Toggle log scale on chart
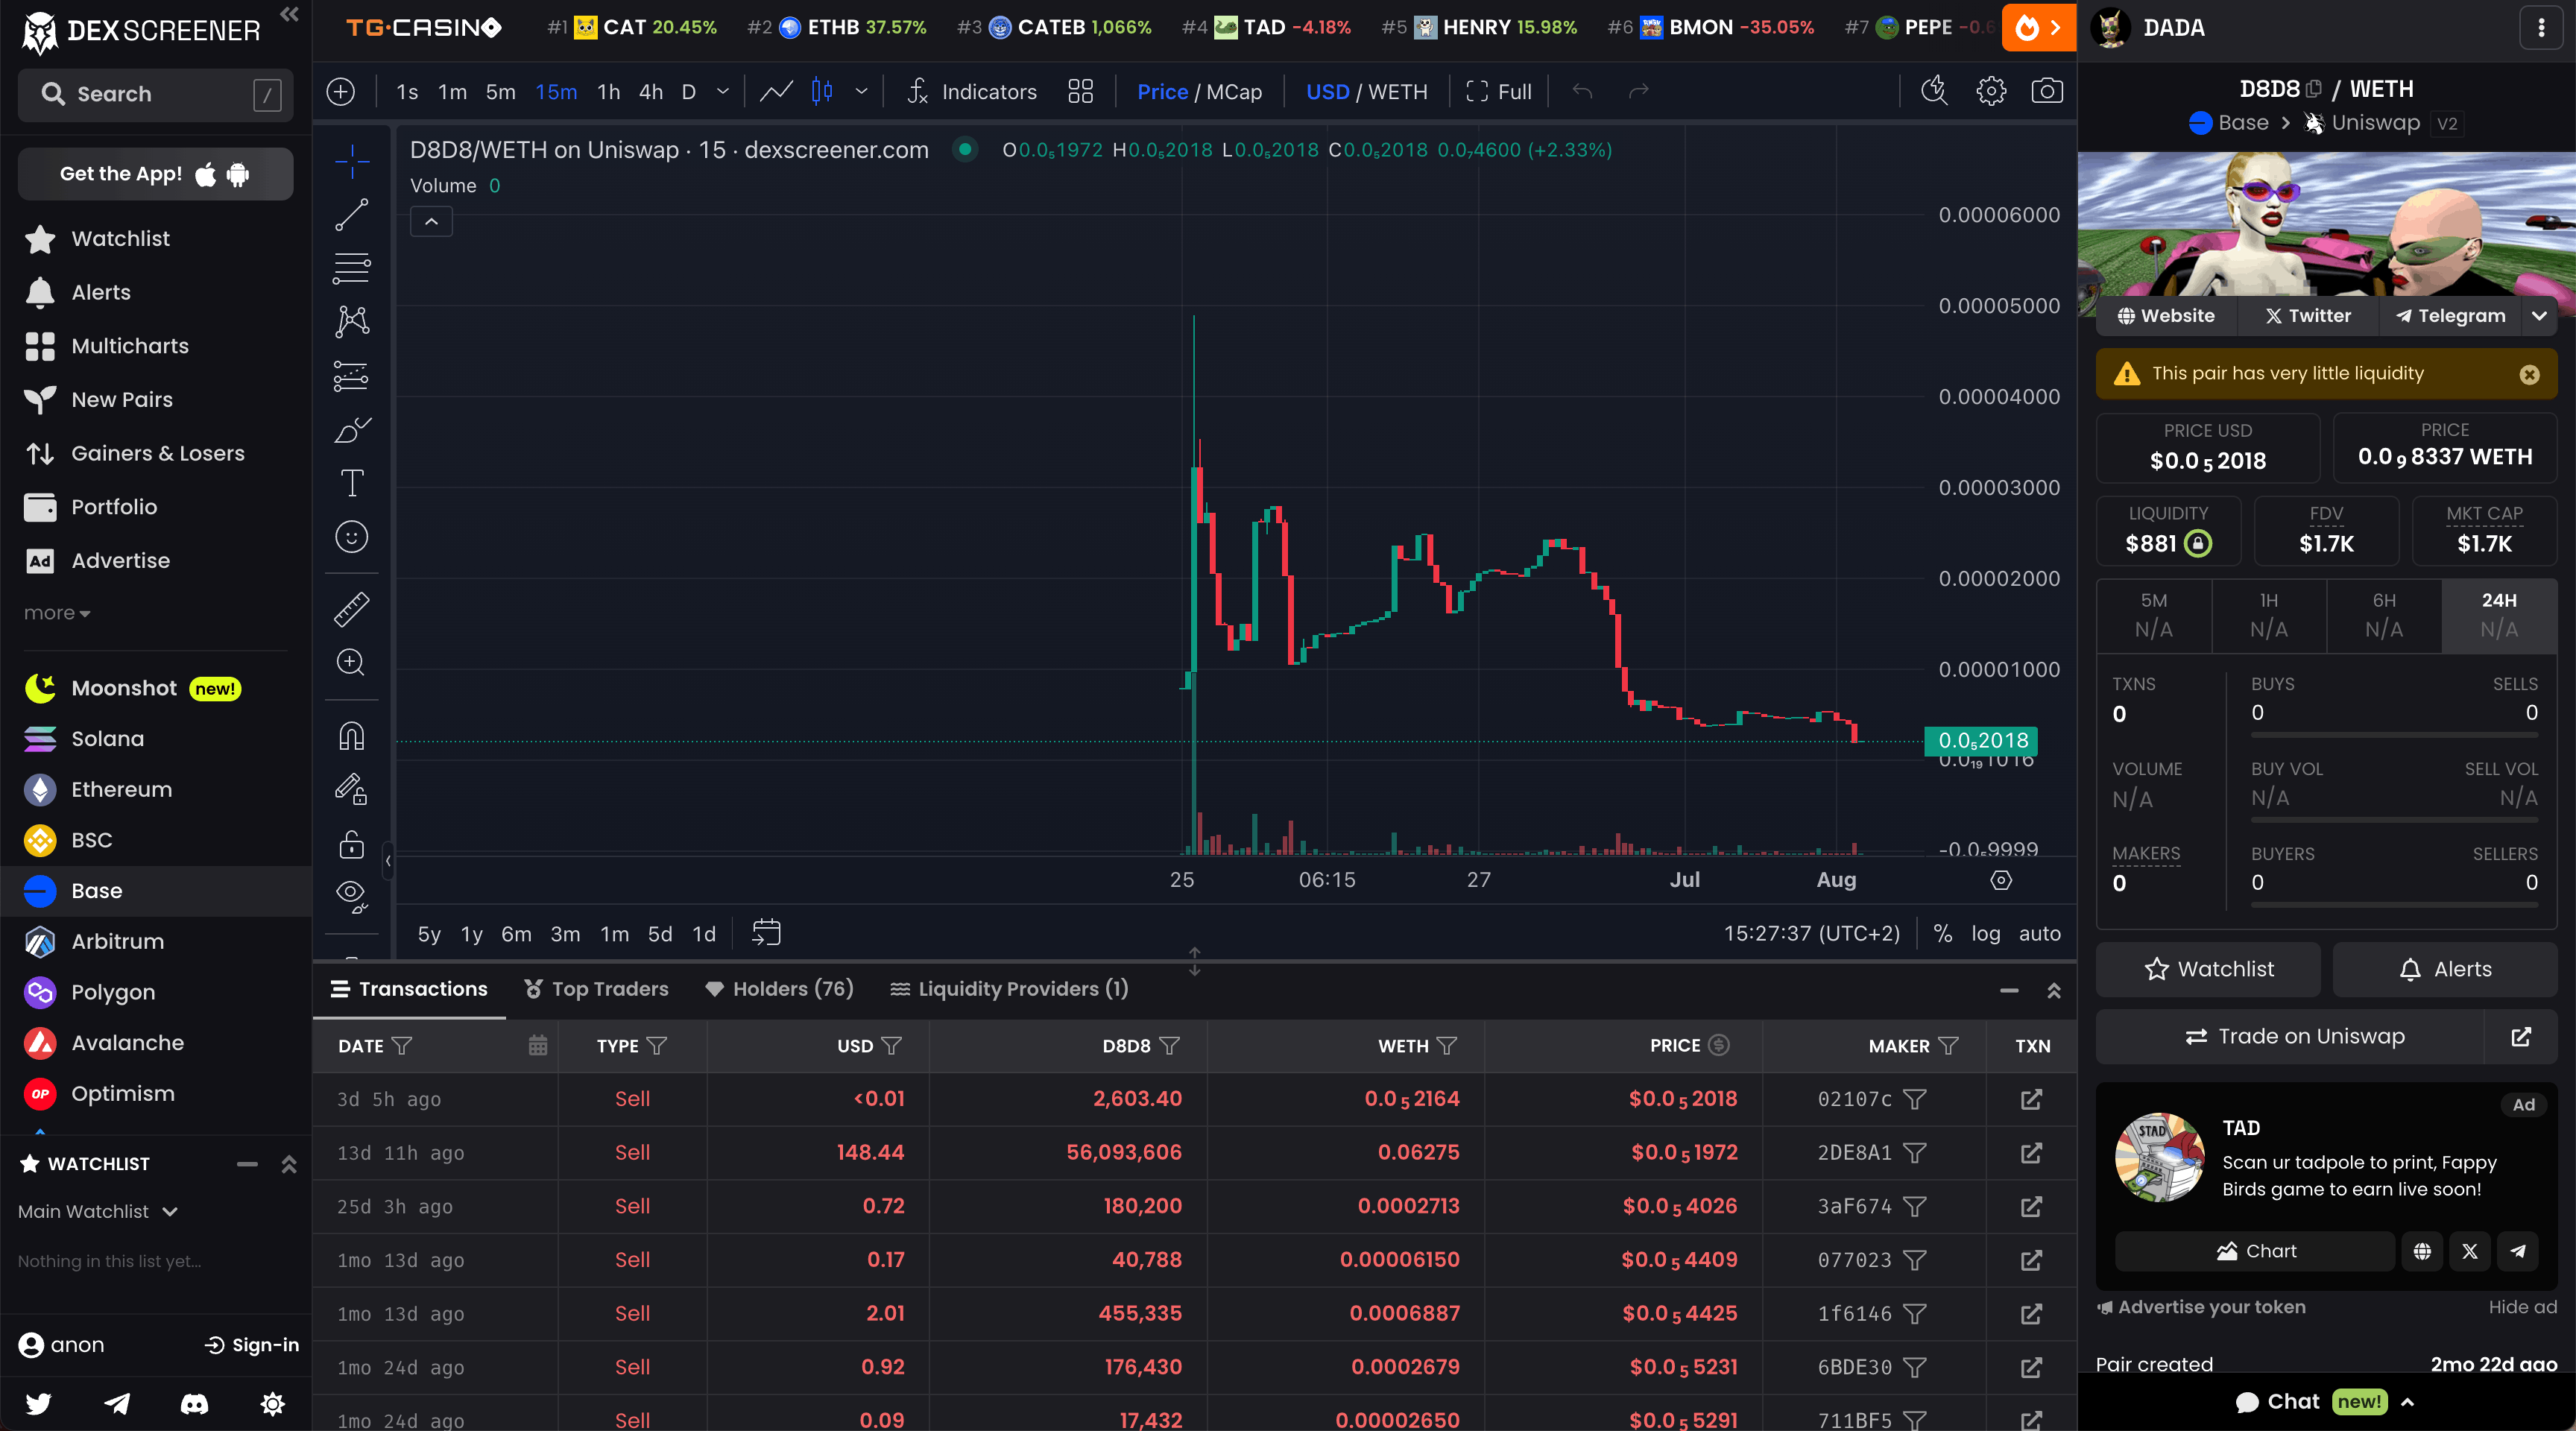Screen dimensions: 2576x1431 [1985, 933]
